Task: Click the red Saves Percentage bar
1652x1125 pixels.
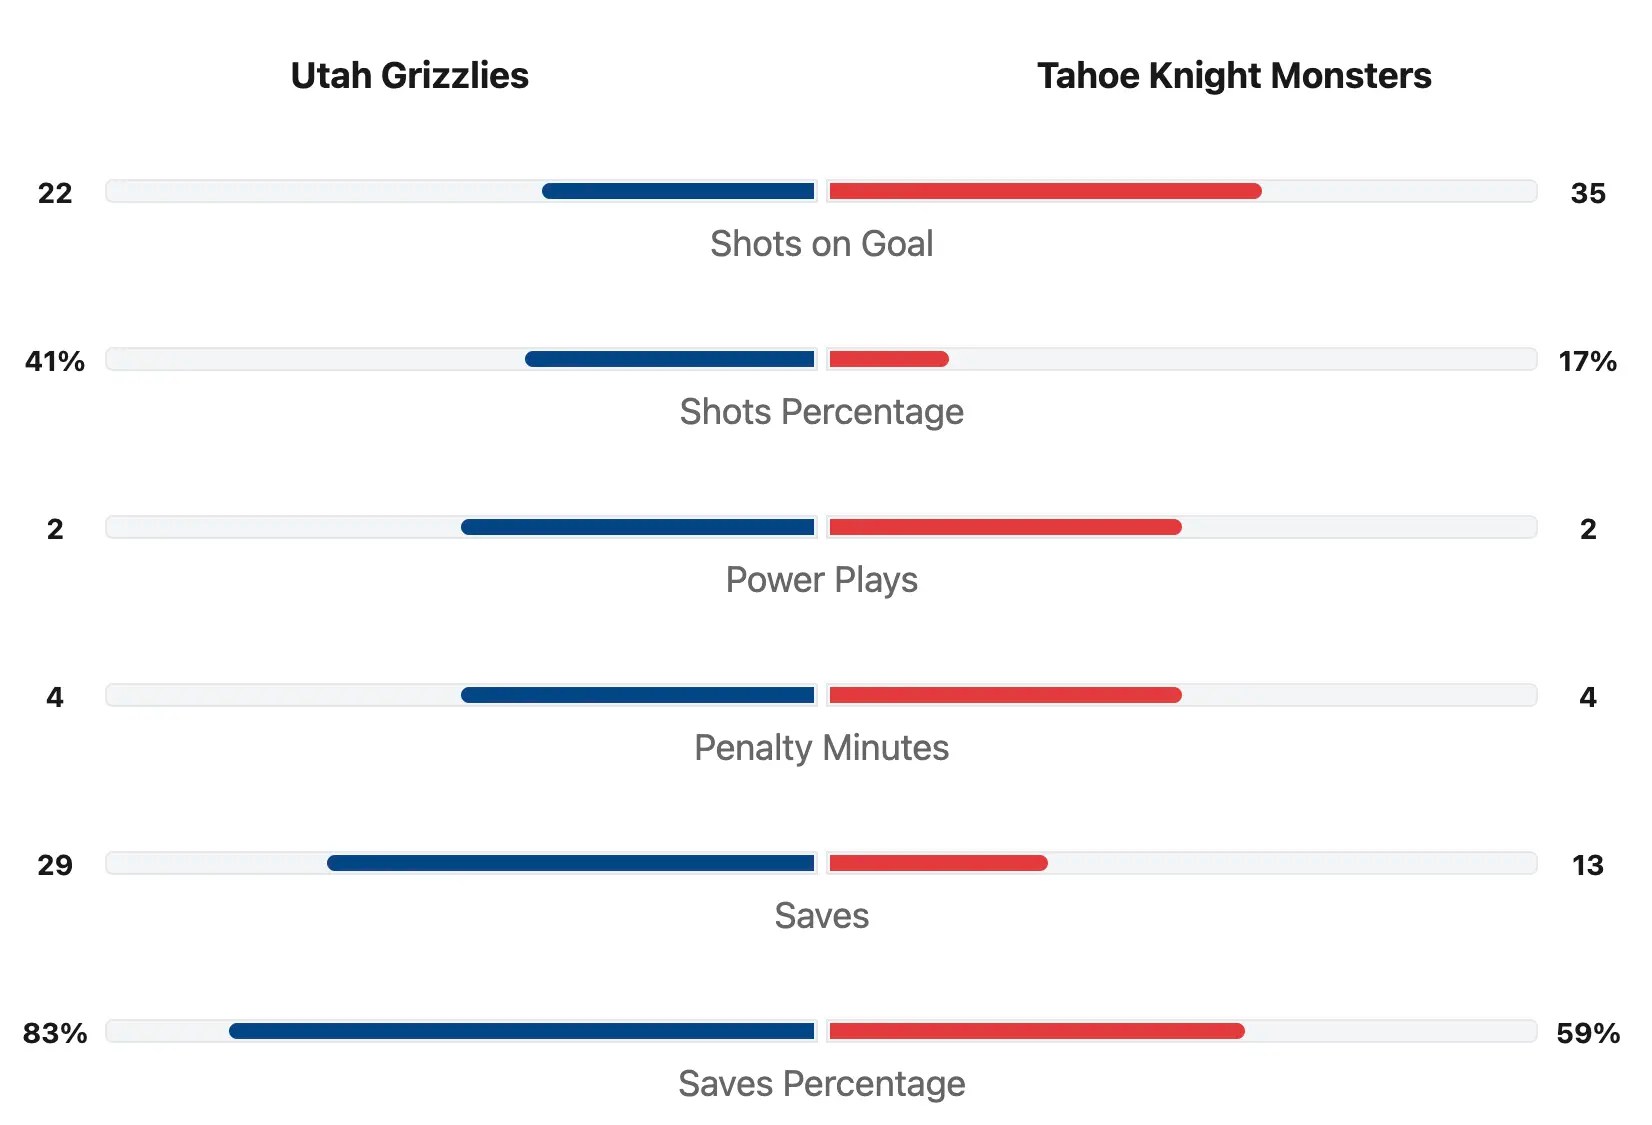Action: [1036, 1031]
